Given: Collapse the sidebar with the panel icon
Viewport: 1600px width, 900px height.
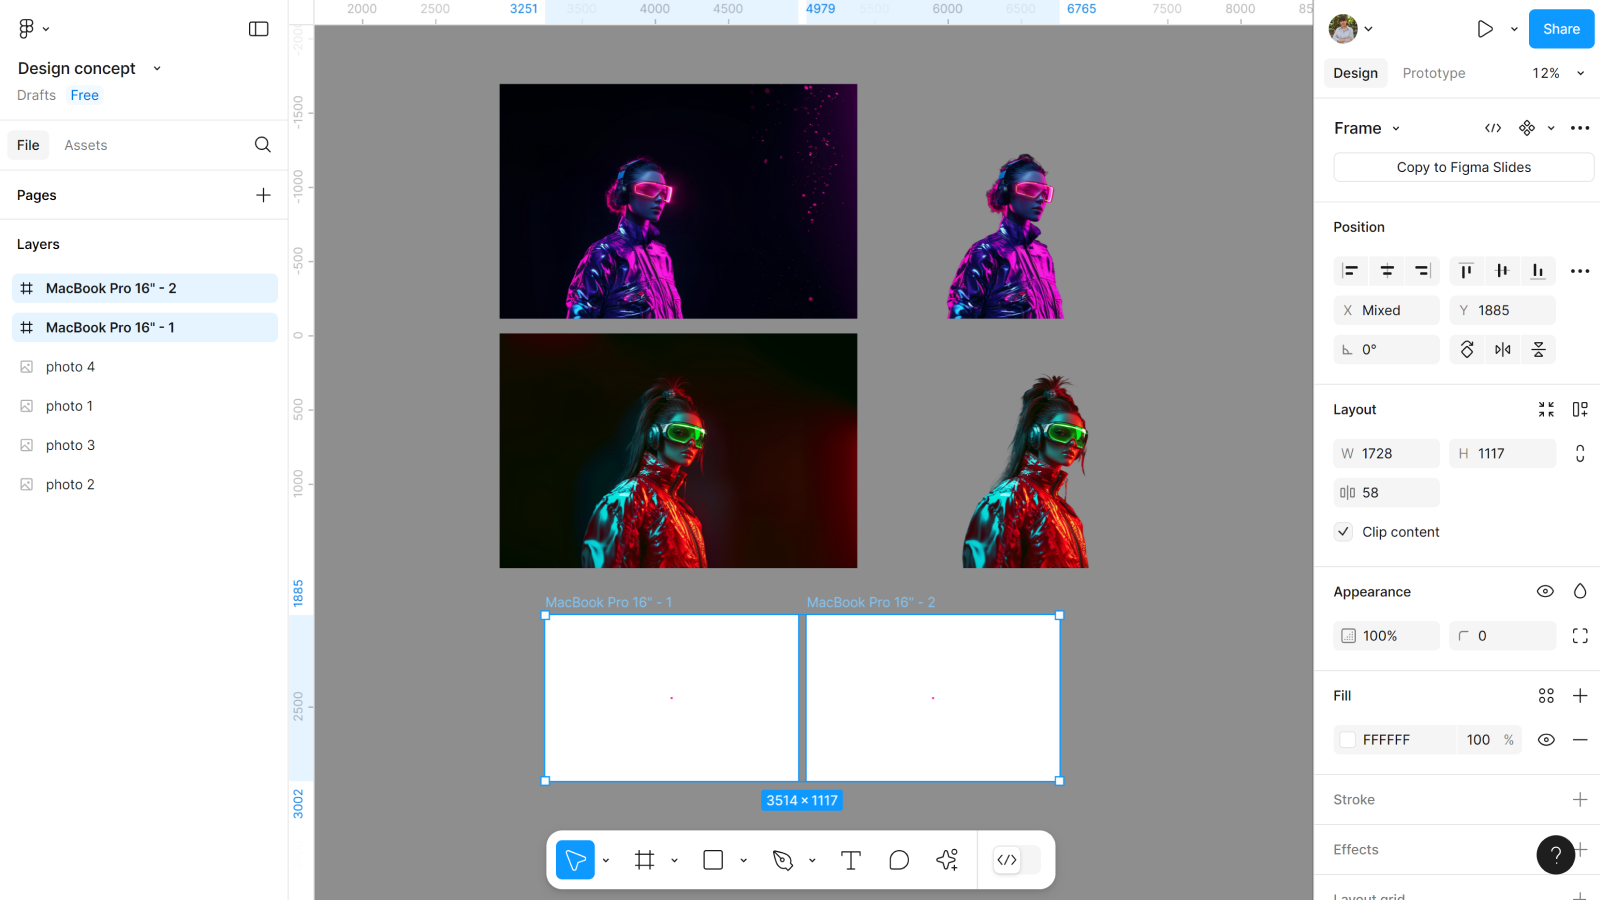Looking at the screenshot, I should tap(258, 29).
